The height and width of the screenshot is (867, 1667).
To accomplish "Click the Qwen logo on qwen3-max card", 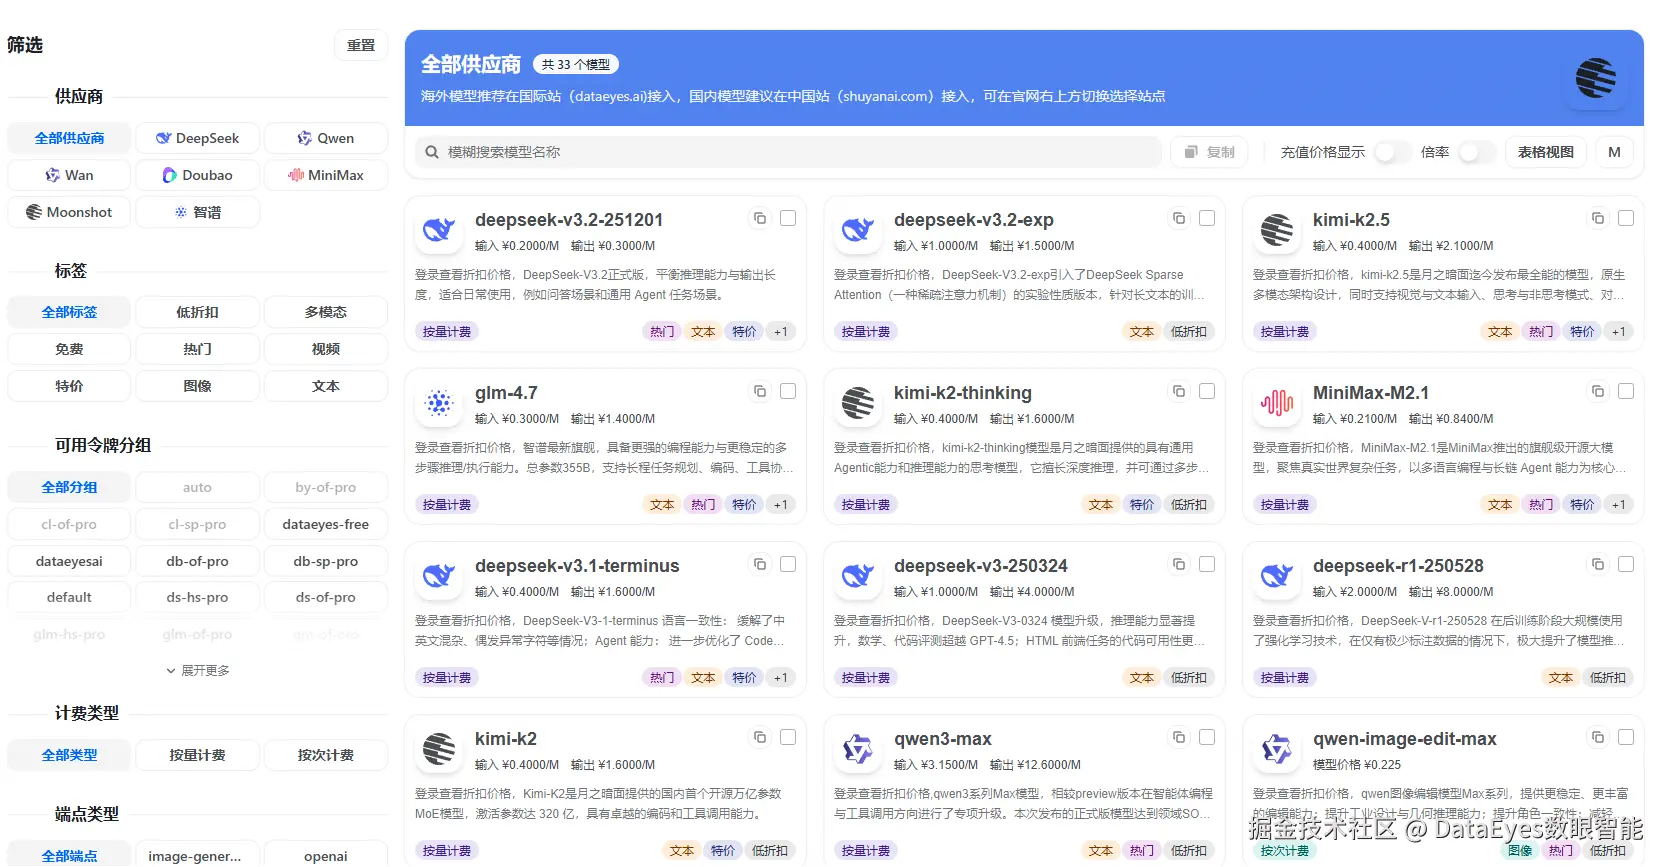I will click(x=858, y=749).
